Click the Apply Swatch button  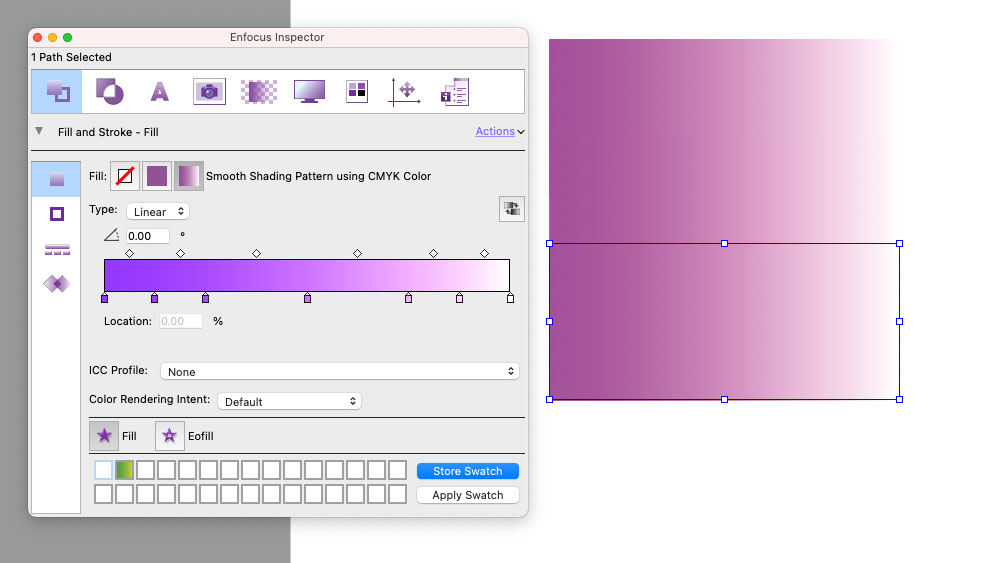point(468,495)
